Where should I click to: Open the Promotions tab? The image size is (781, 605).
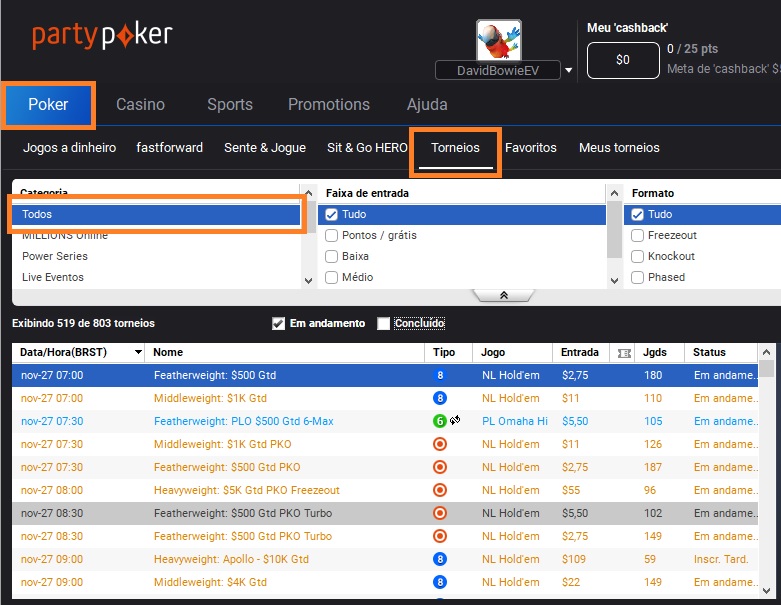pyautogui.click(x=329, y=105)
